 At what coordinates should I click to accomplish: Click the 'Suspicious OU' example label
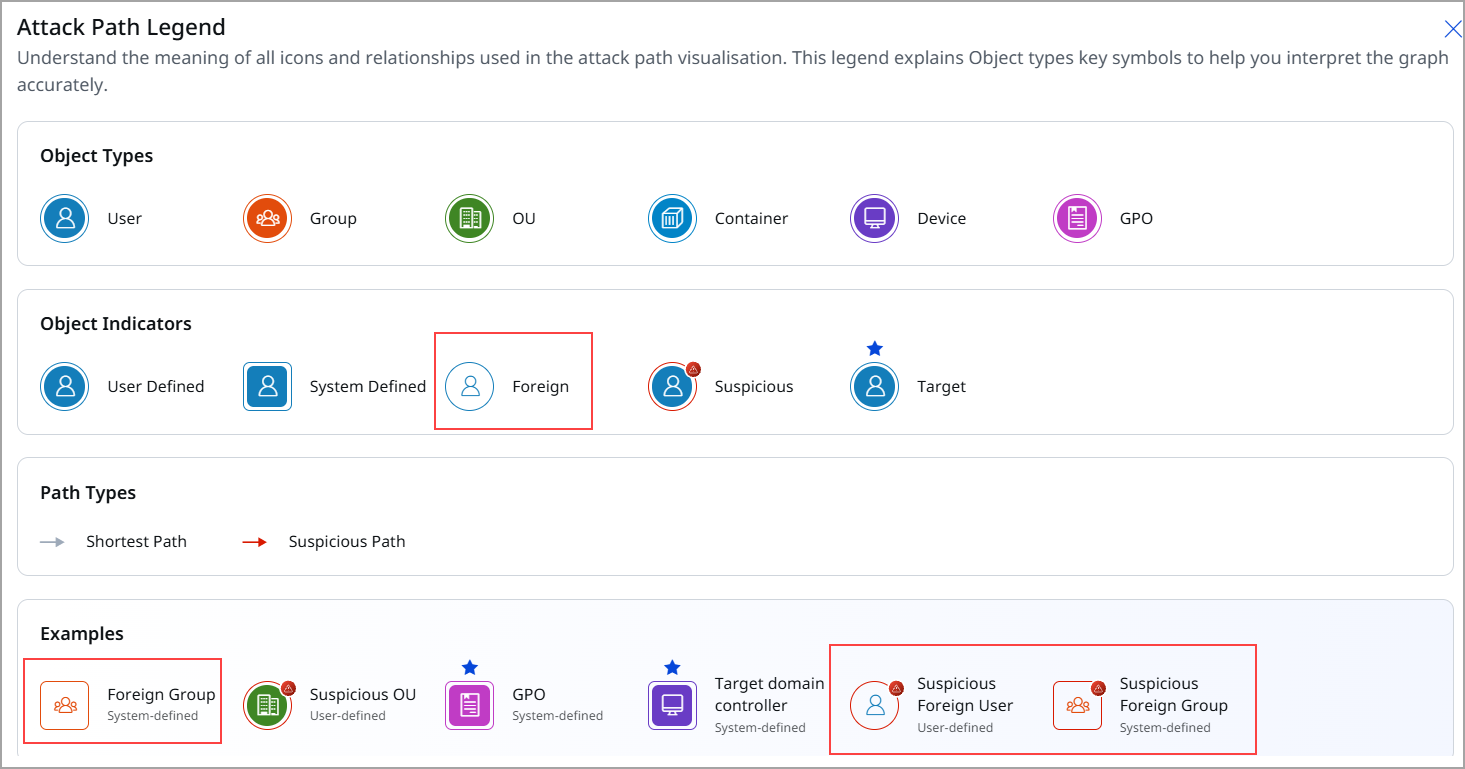363,695
